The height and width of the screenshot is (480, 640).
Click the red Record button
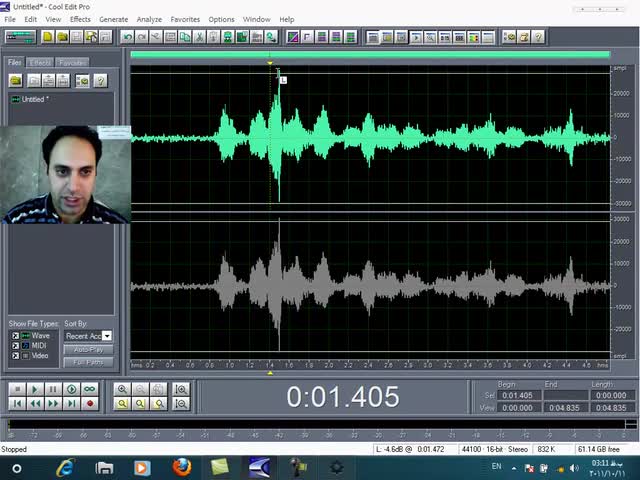tap(90, 404)
